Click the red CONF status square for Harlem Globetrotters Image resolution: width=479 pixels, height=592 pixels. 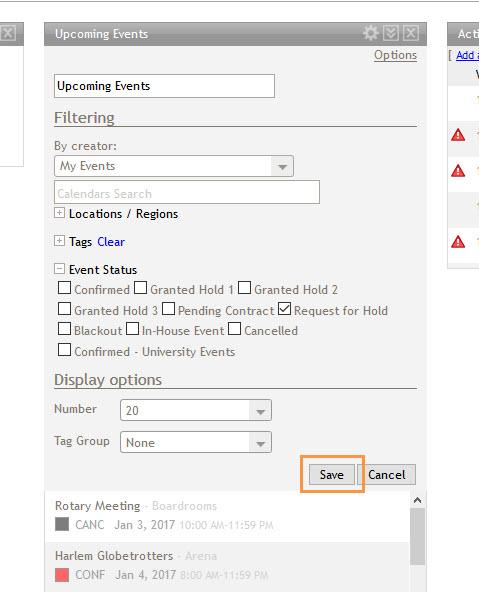62,575
